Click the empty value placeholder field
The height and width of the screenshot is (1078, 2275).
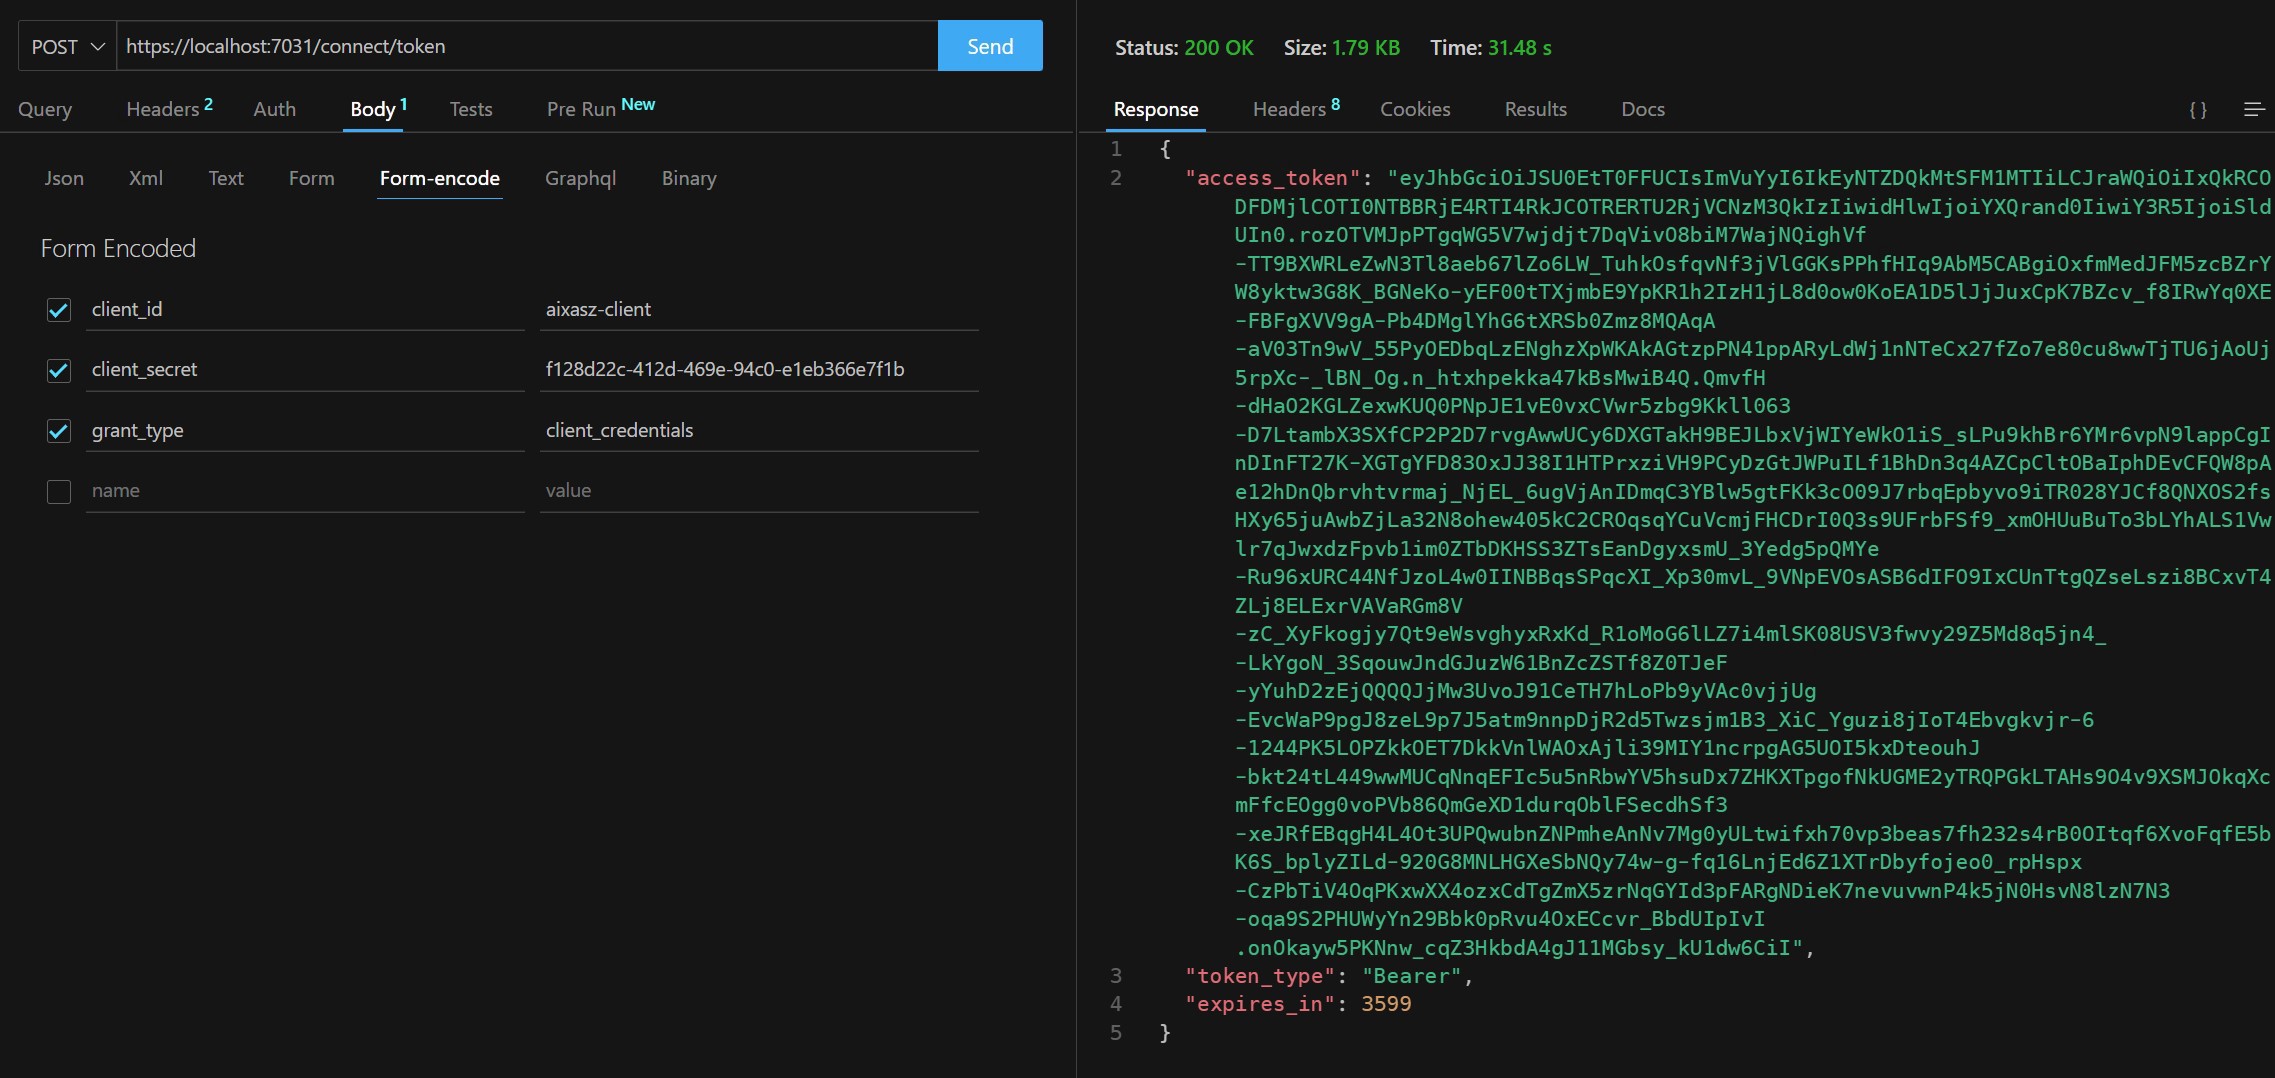(x=759, y=491)
